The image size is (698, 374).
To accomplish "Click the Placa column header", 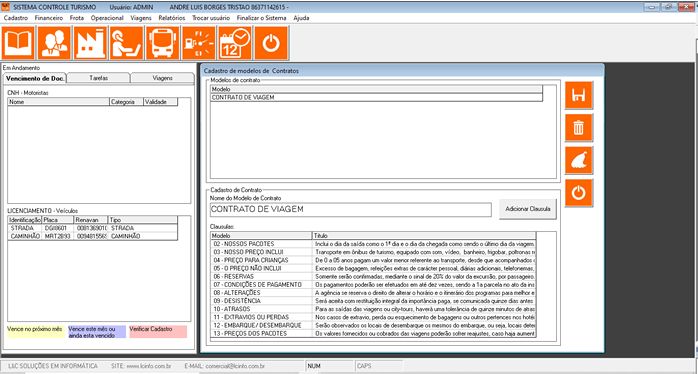I will [58, 220].
